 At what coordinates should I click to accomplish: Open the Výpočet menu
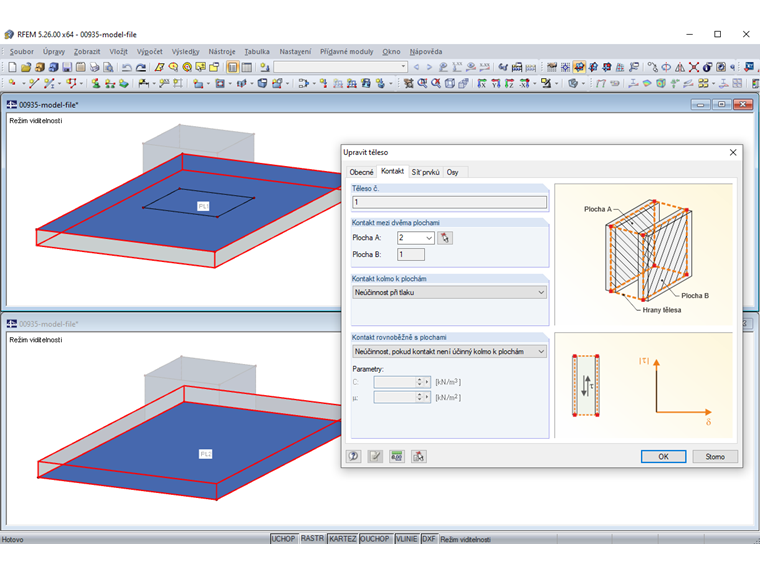[x=150, y=51]
